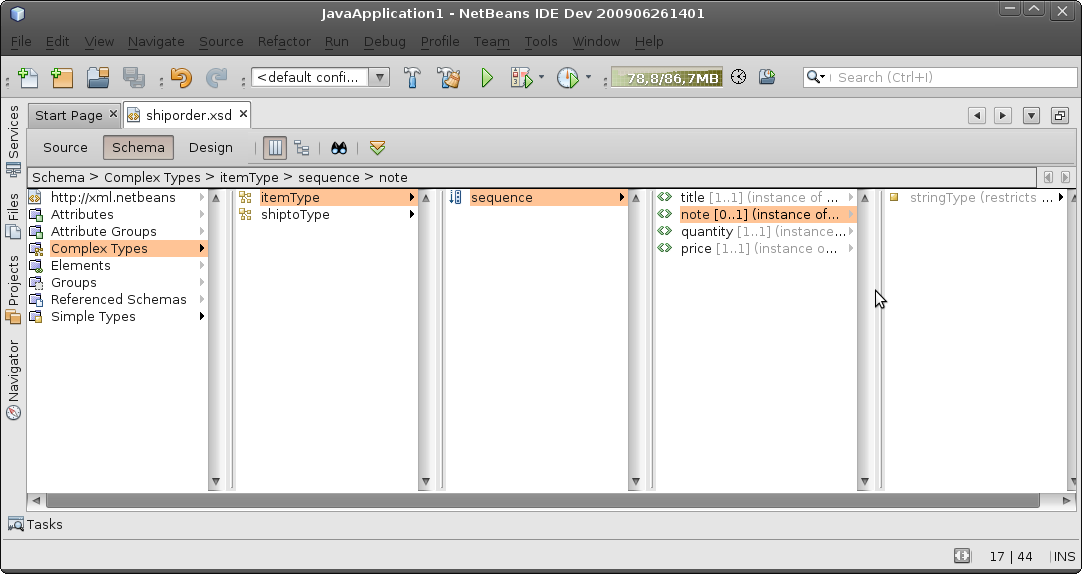Click the INS insert mode indicator
This screenshot has height=574, width=1082.
[1064, 556]
